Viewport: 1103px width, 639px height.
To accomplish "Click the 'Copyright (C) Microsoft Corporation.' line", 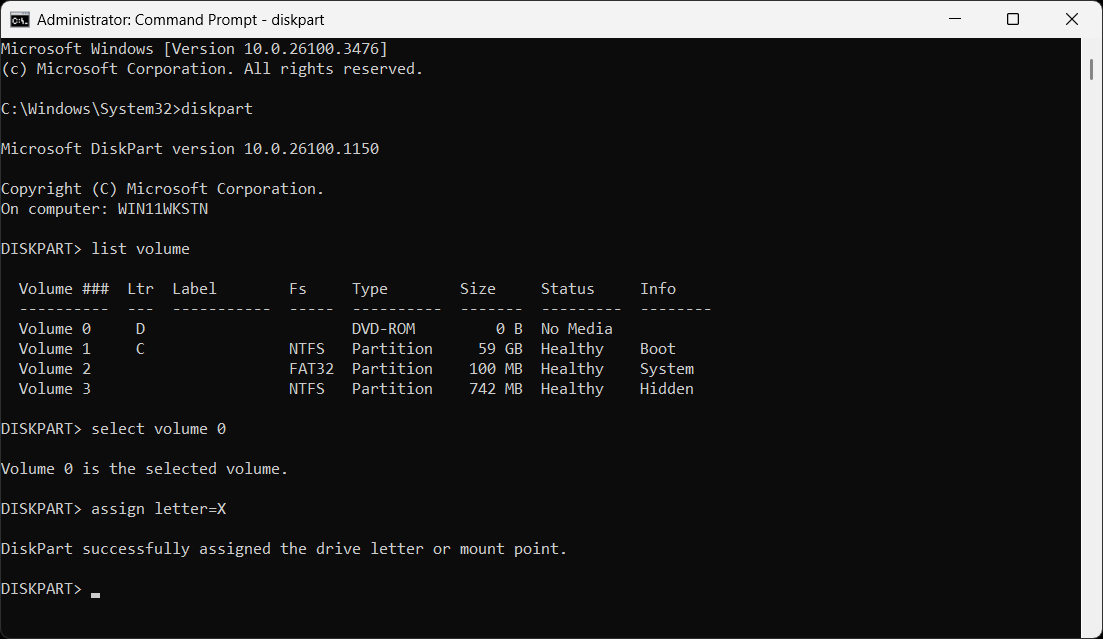I will coord(162,189).
